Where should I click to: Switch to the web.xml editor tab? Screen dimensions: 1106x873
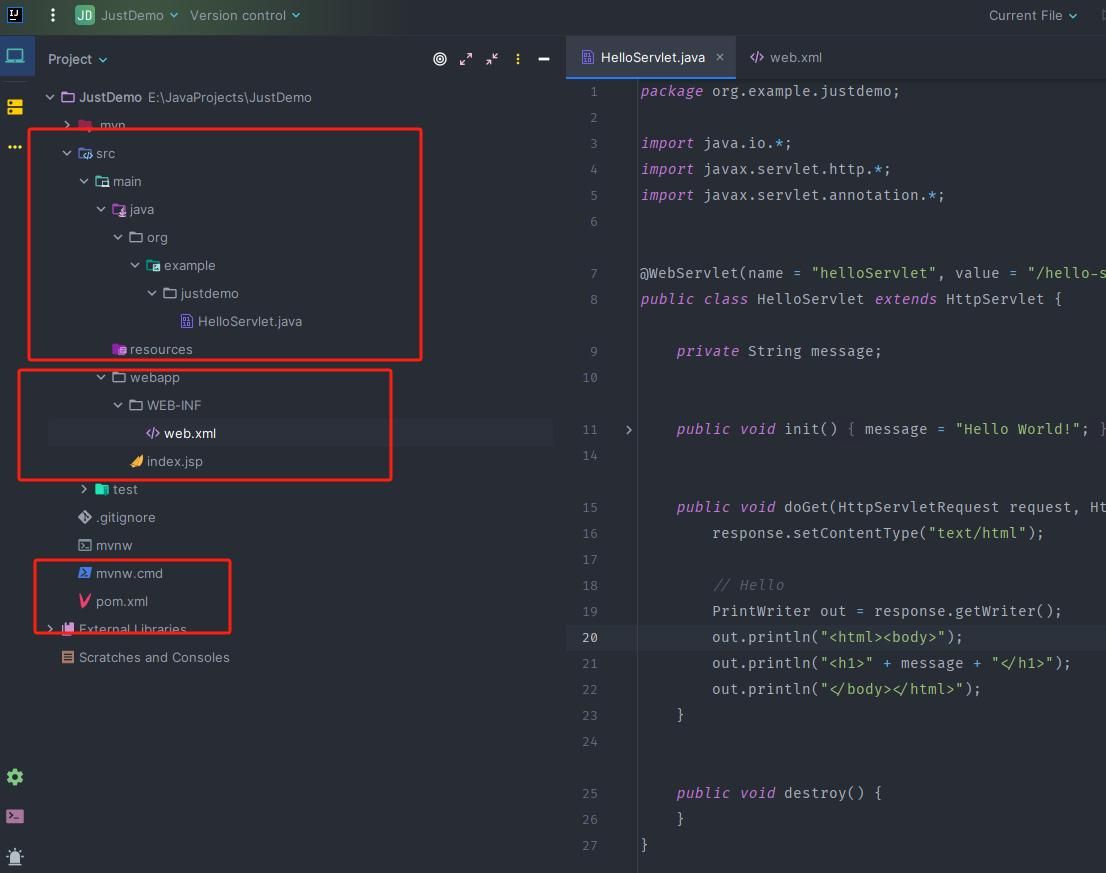click(786, 58)
